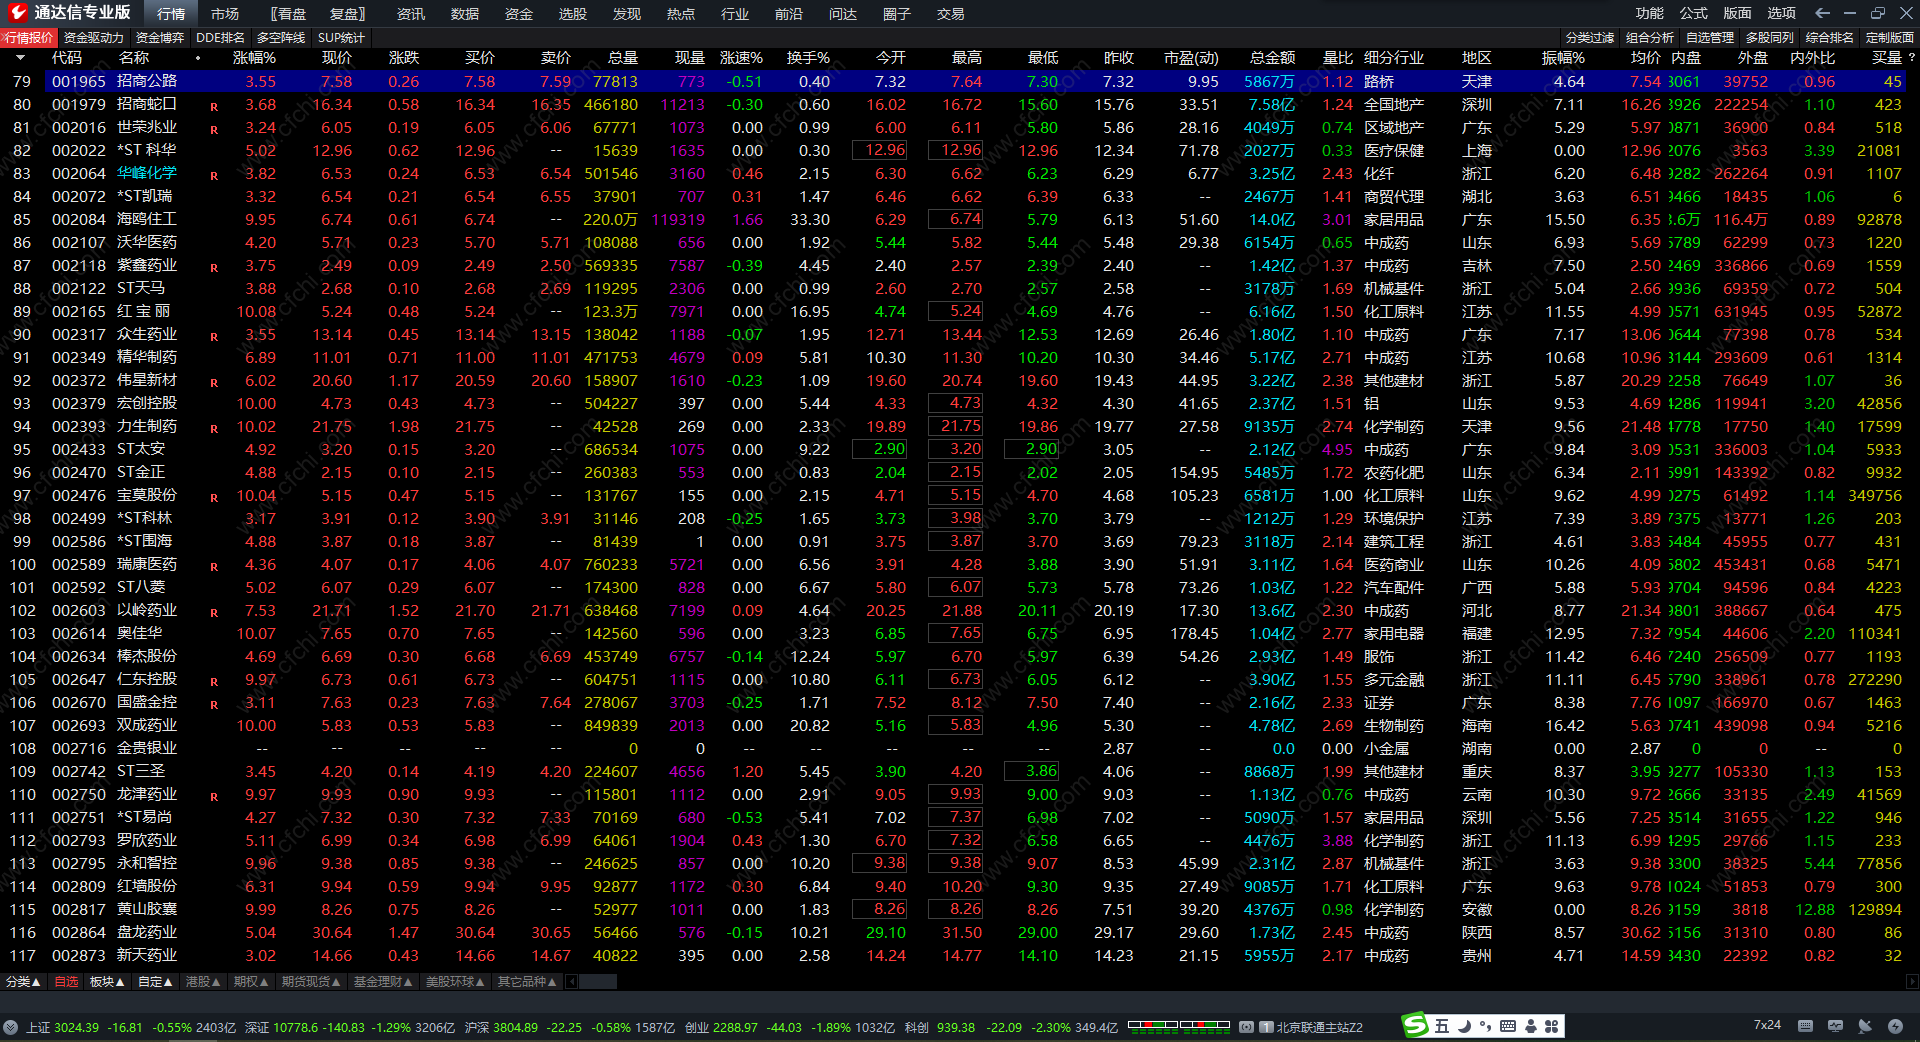The image size is (1920, 1042).
Task: Click the four-leaf toolbox icon in input bar
Action: [1552, 1026]
